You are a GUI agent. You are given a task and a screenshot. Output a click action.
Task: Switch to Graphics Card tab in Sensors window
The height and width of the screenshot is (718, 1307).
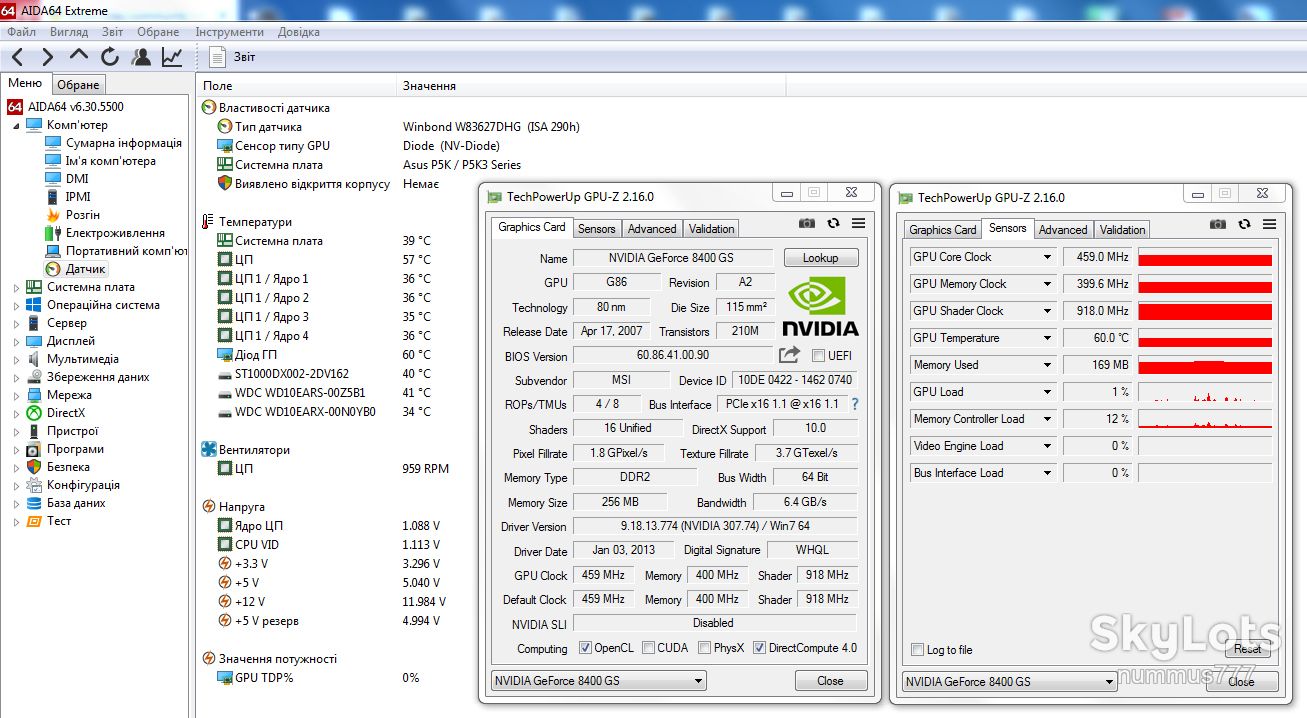point(942,230)
